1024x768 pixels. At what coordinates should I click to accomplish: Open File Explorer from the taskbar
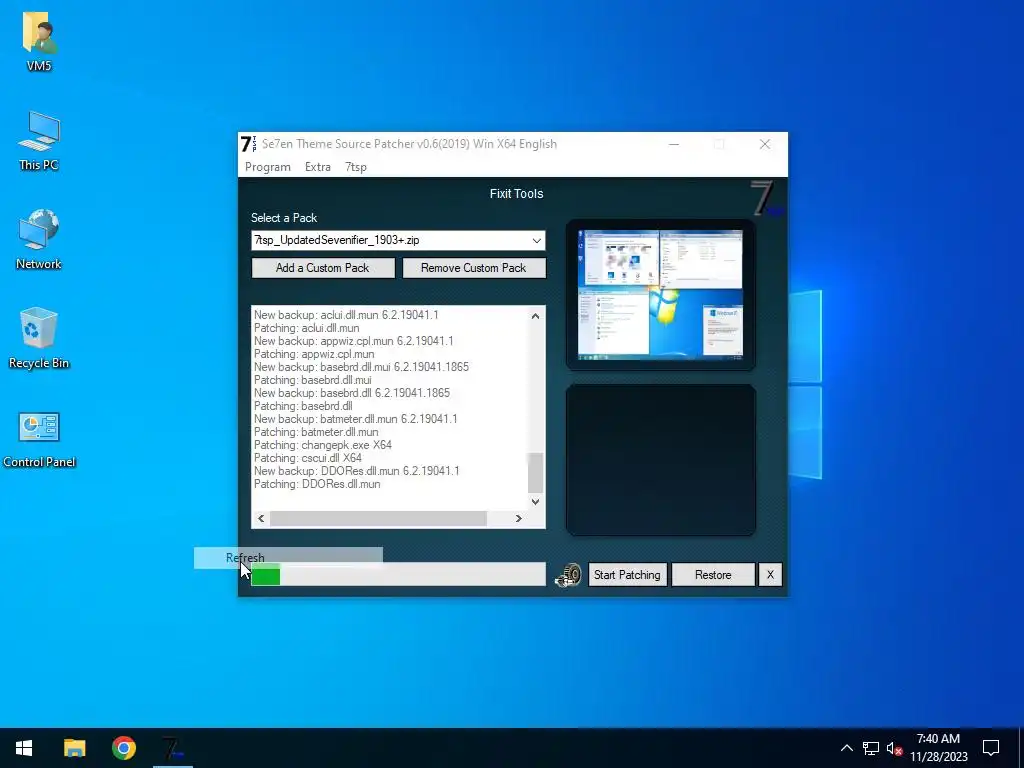coord(74,748)
